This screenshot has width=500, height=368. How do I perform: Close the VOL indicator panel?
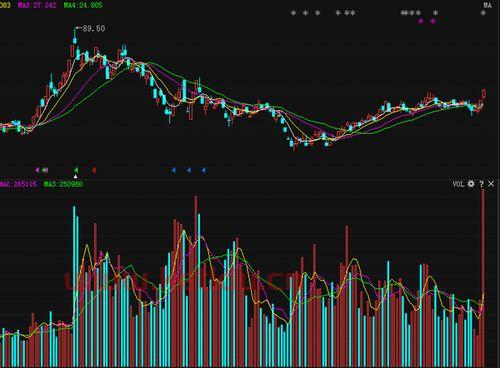click(x=491, y=184)
